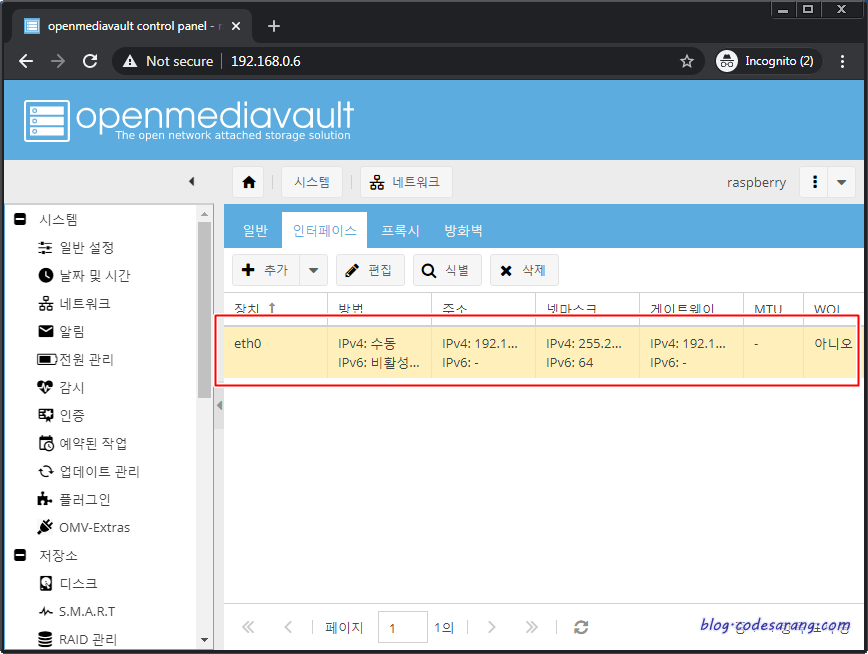Viewport: 868px width, 654px height.
Task: Switch to the 프록시 tab
Action: point(400,230)
